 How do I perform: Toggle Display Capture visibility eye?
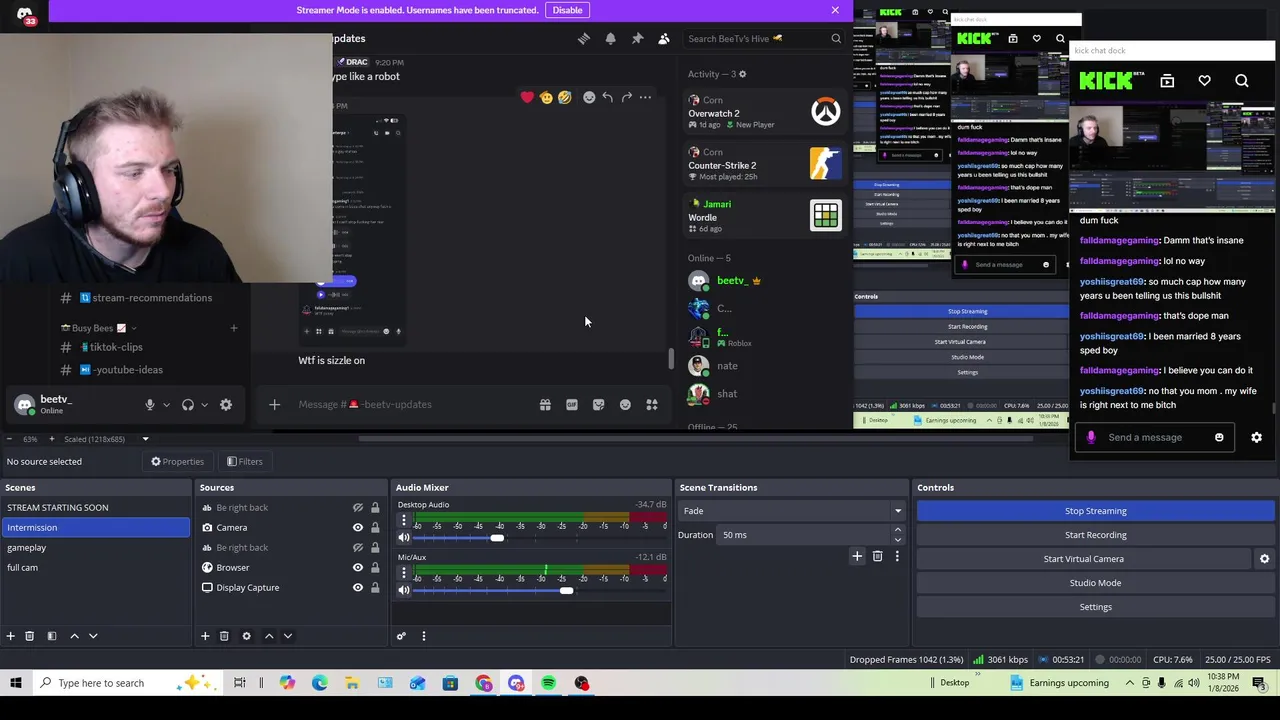click(357, 587)
